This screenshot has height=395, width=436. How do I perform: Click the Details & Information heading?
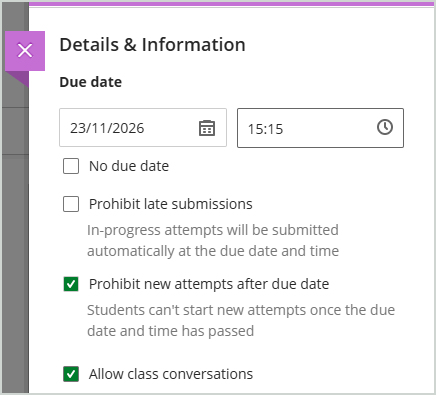coord(152,45)
